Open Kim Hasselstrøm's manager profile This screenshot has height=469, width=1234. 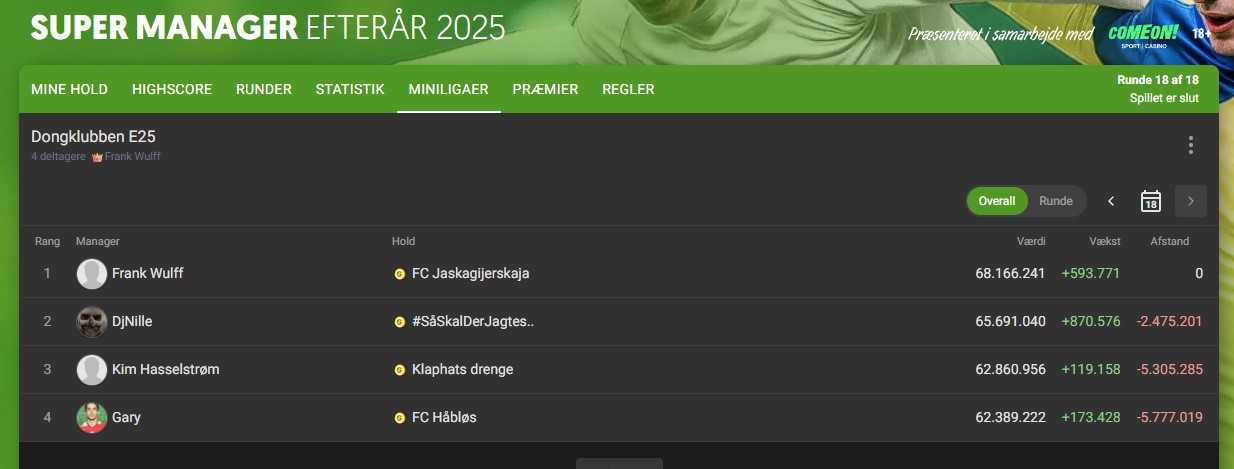(x=166, y=370)
